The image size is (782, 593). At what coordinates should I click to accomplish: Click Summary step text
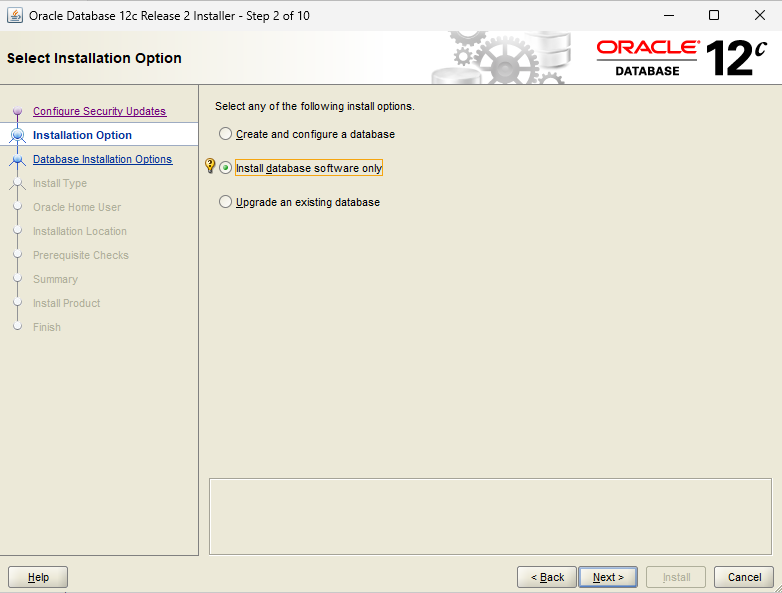coord(55,279)
